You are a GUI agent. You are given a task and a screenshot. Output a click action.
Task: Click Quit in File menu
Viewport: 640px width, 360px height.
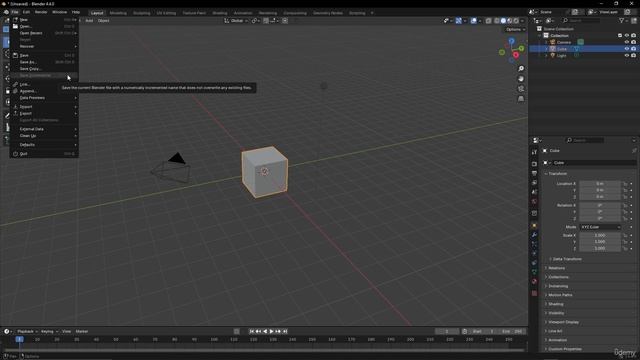click(x=44, y=154)
